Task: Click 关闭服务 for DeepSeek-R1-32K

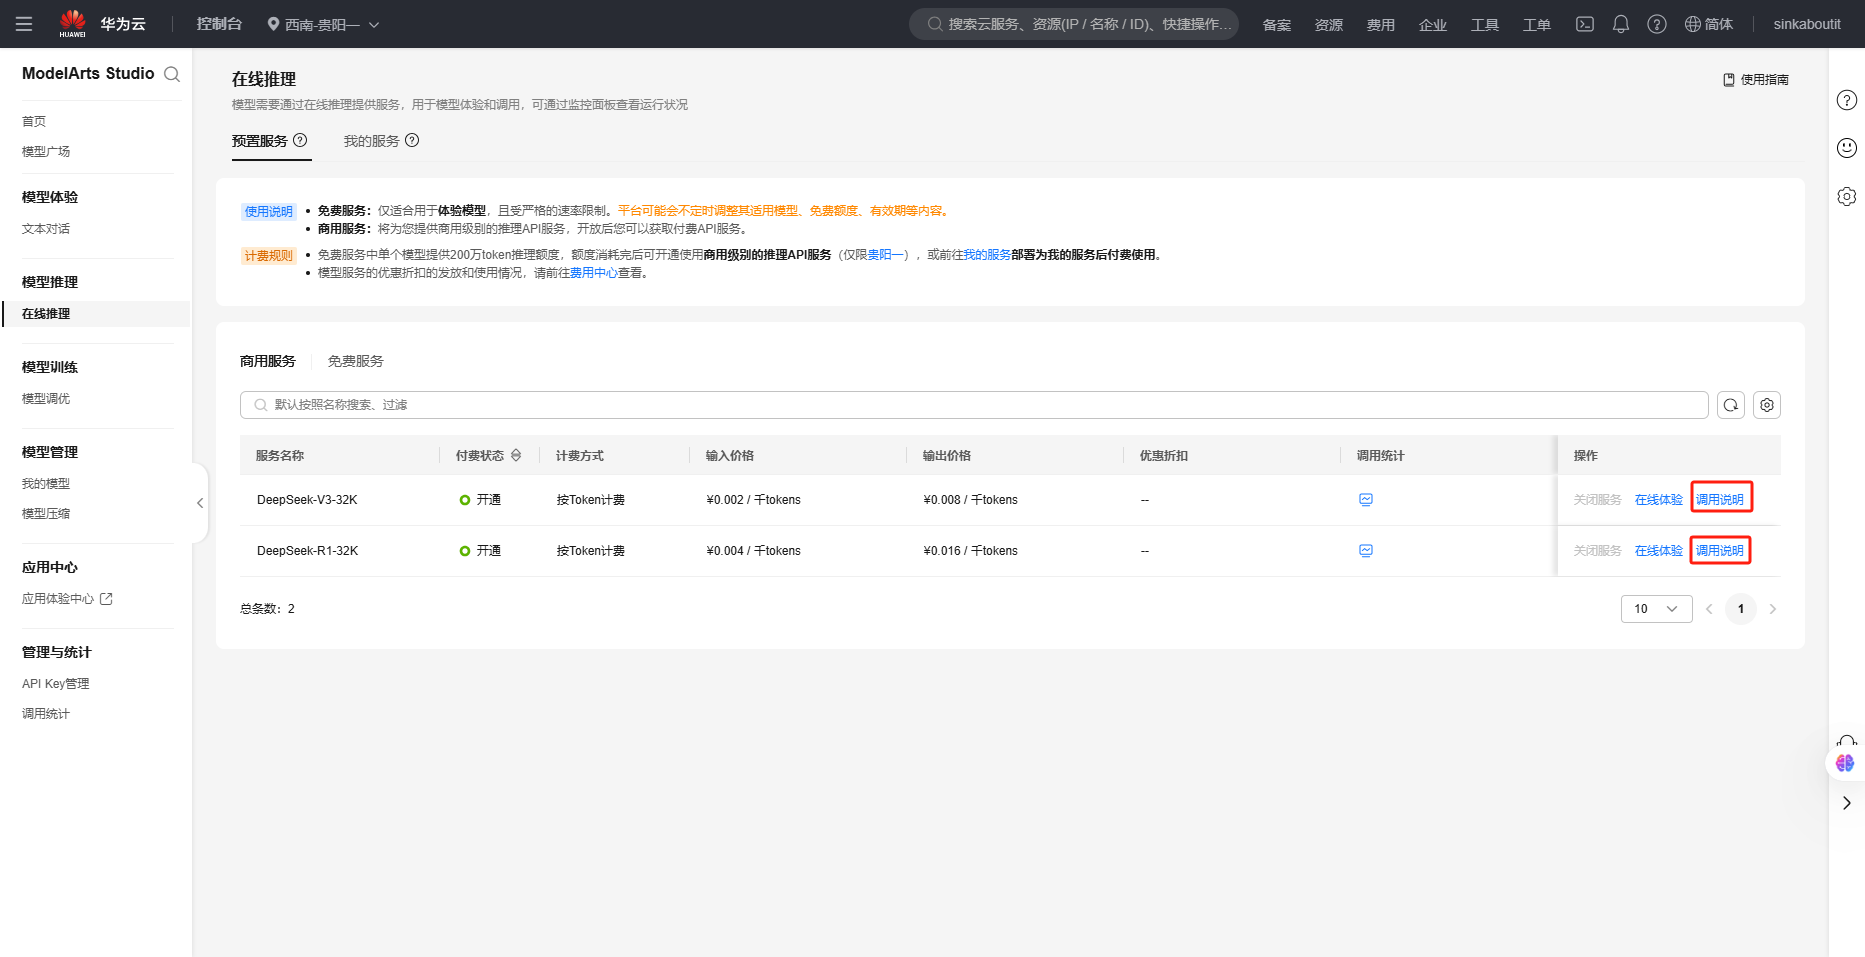Action: coord(1598,551)
